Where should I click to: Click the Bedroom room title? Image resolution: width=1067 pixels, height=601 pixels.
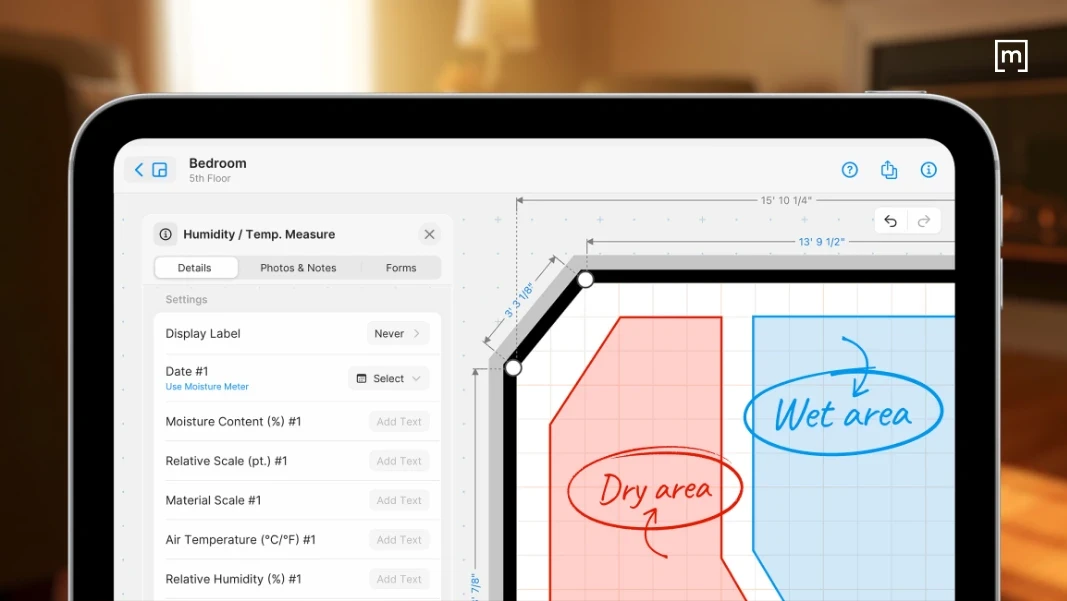[218, 163]
